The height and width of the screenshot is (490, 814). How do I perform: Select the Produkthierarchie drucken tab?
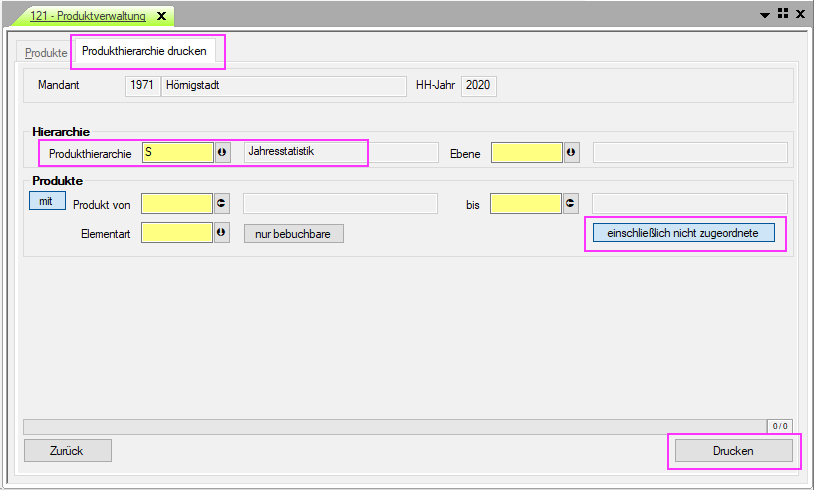(146, 51)
